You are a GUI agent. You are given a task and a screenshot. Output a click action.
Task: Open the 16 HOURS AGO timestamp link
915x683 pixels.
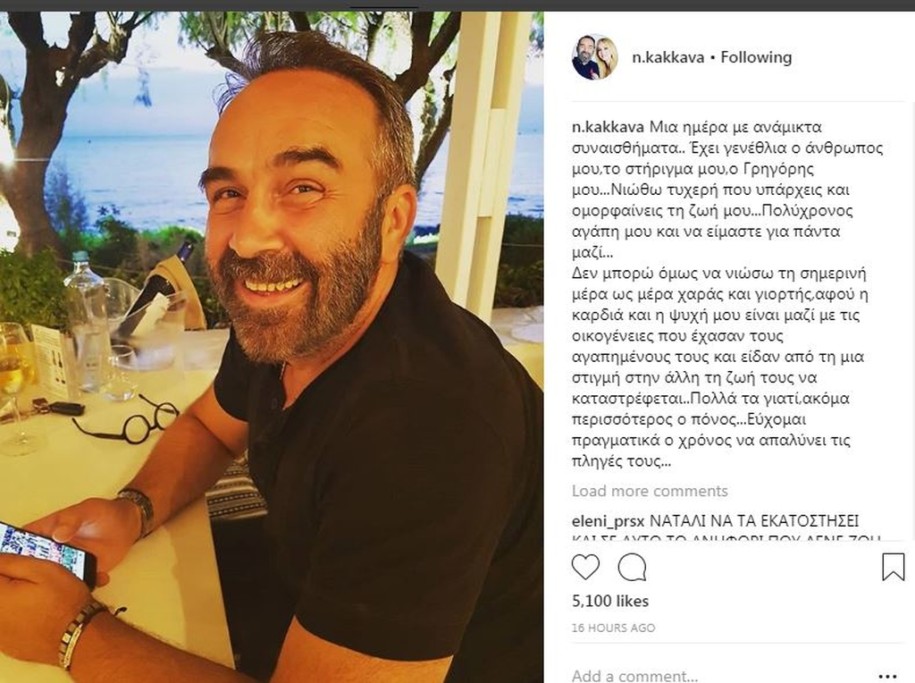pyautogui.click(x=613, y=628)
